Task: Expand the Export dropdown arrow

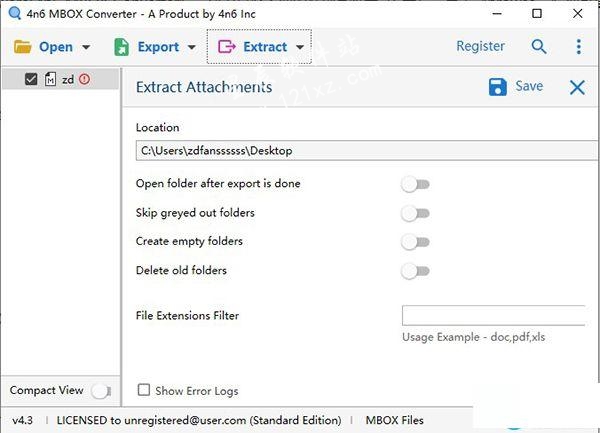Action: click(192, 47)
